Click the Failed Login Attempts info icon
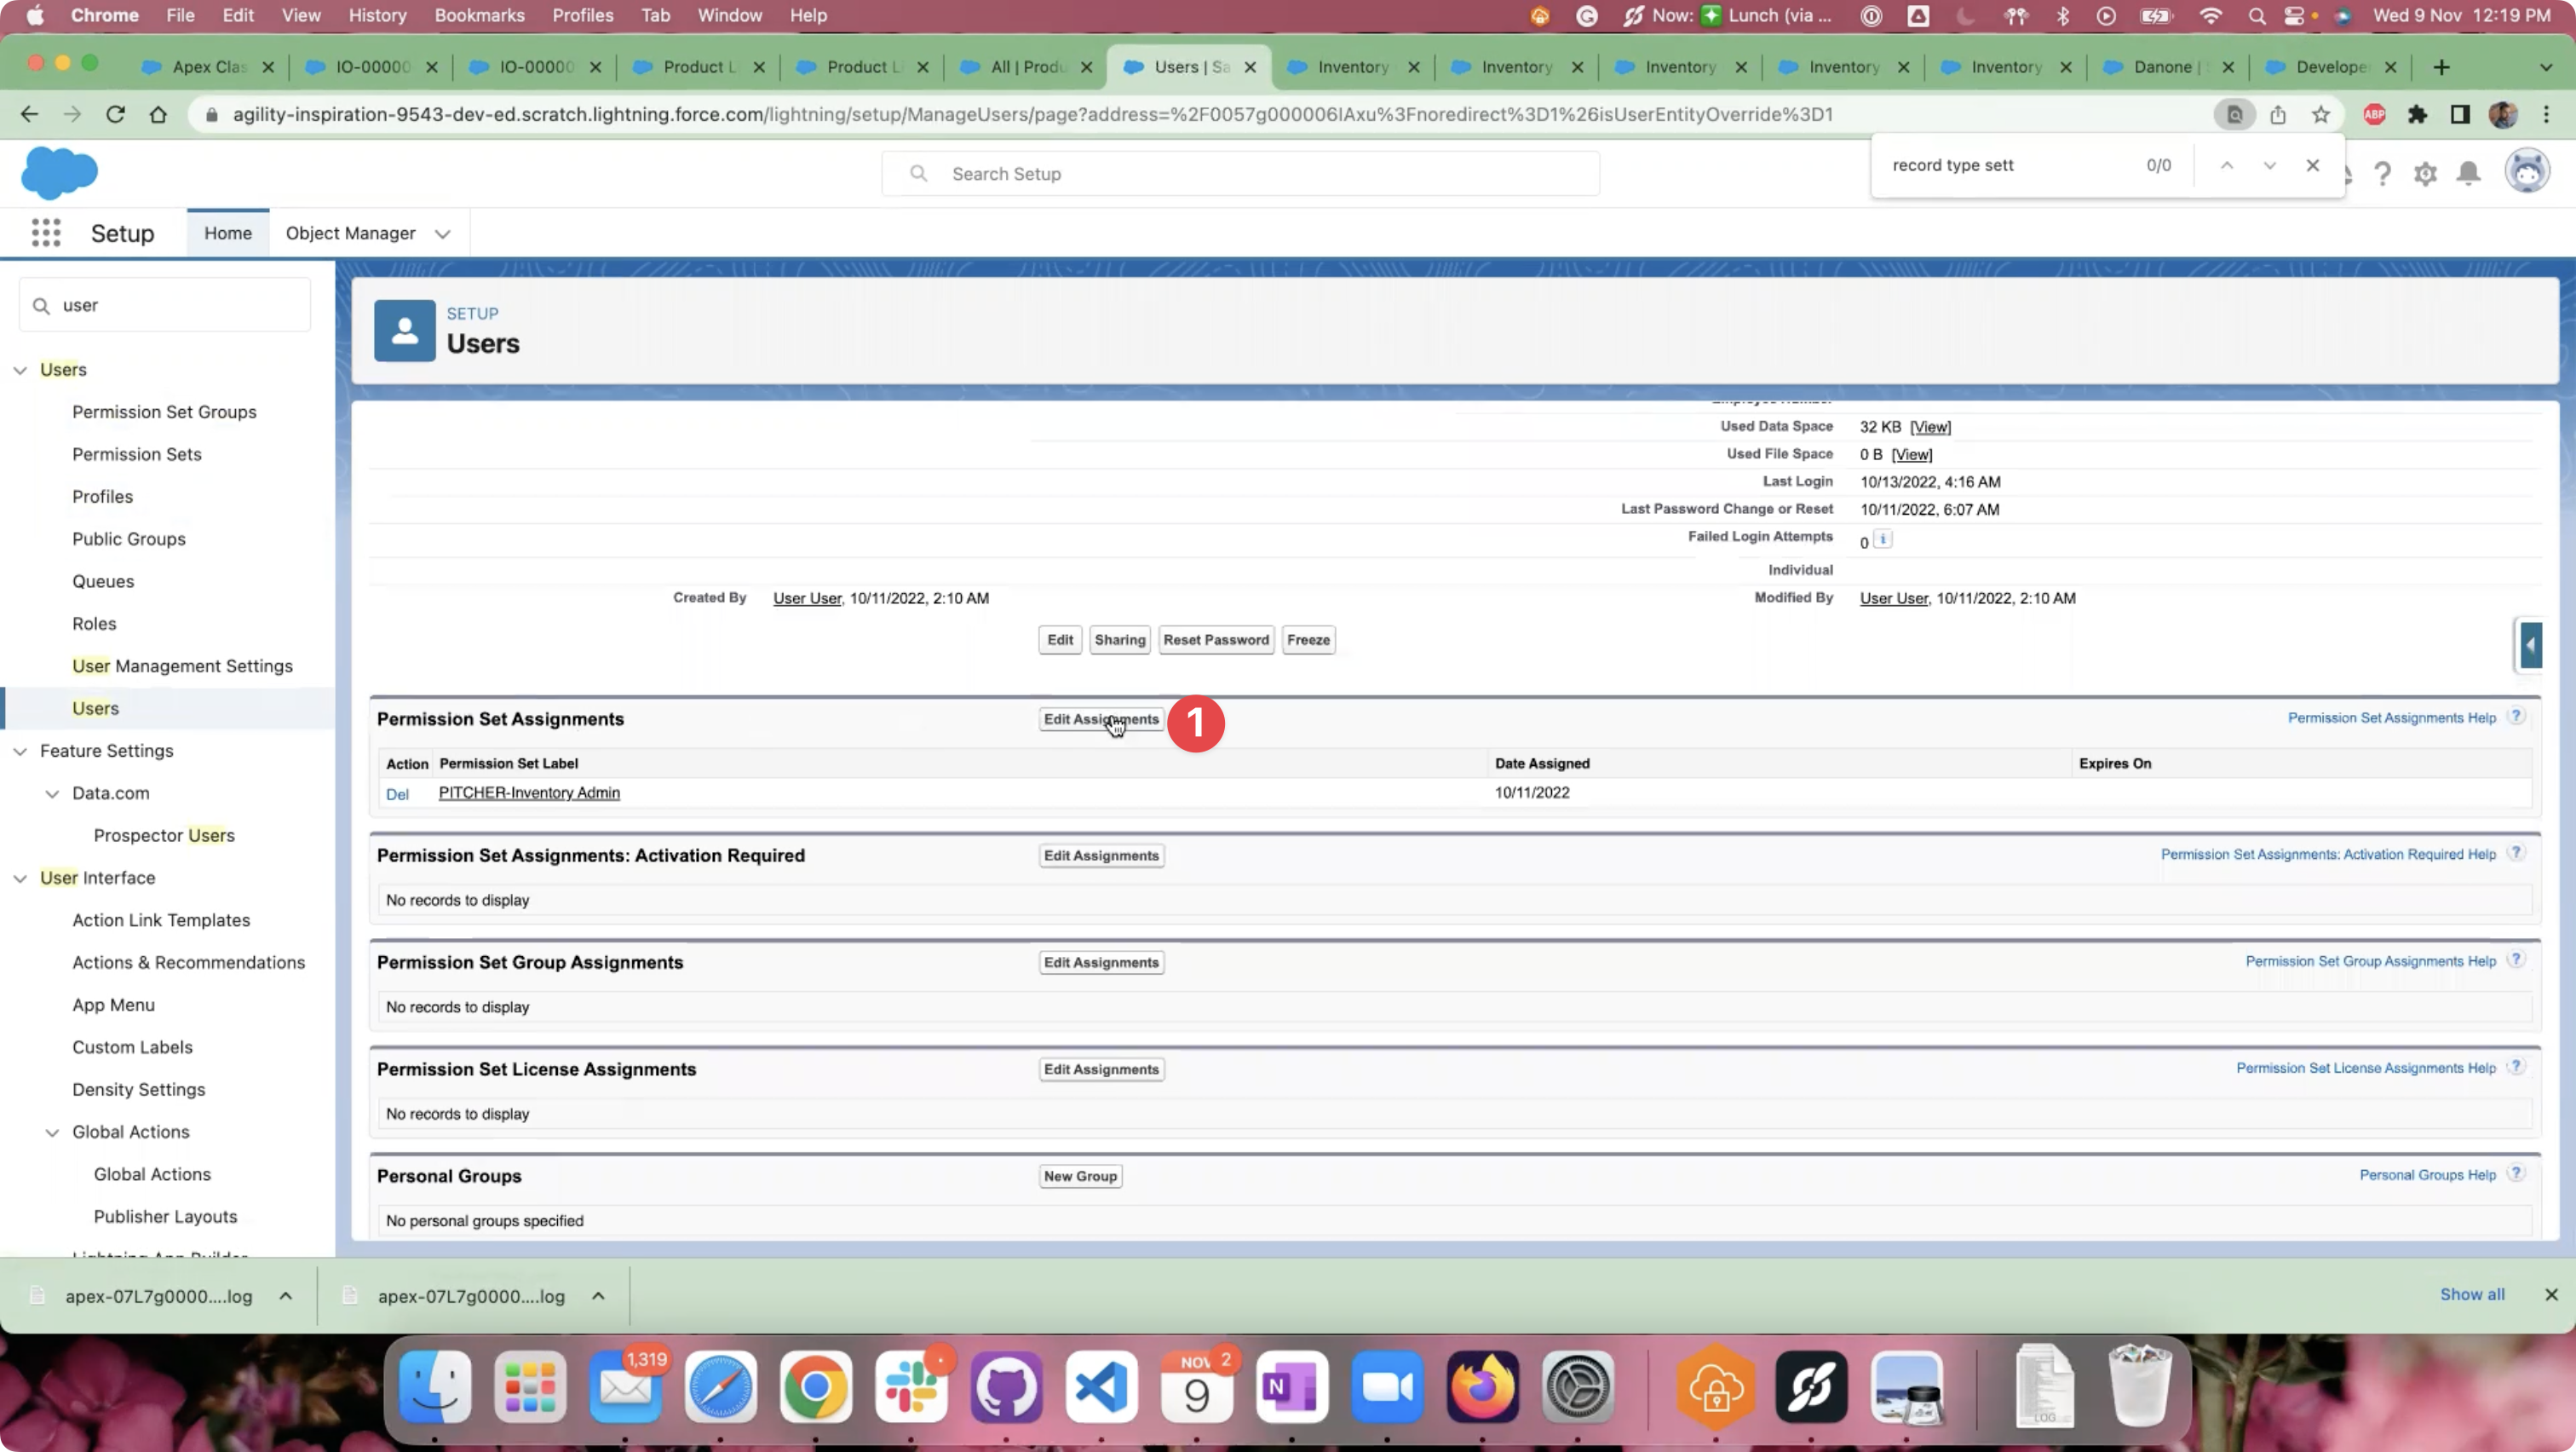This screenshot has width=2576, height=1452. [1882, 539]
